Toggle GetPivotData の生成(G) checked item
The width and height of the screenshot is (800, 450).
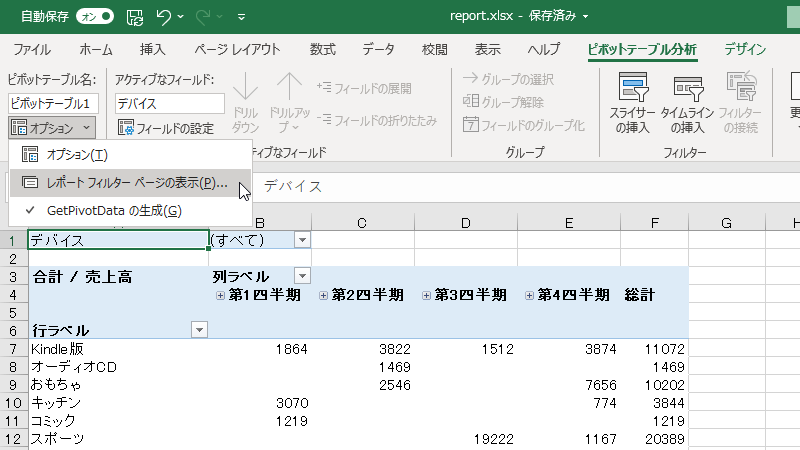[x=130, y=211]
